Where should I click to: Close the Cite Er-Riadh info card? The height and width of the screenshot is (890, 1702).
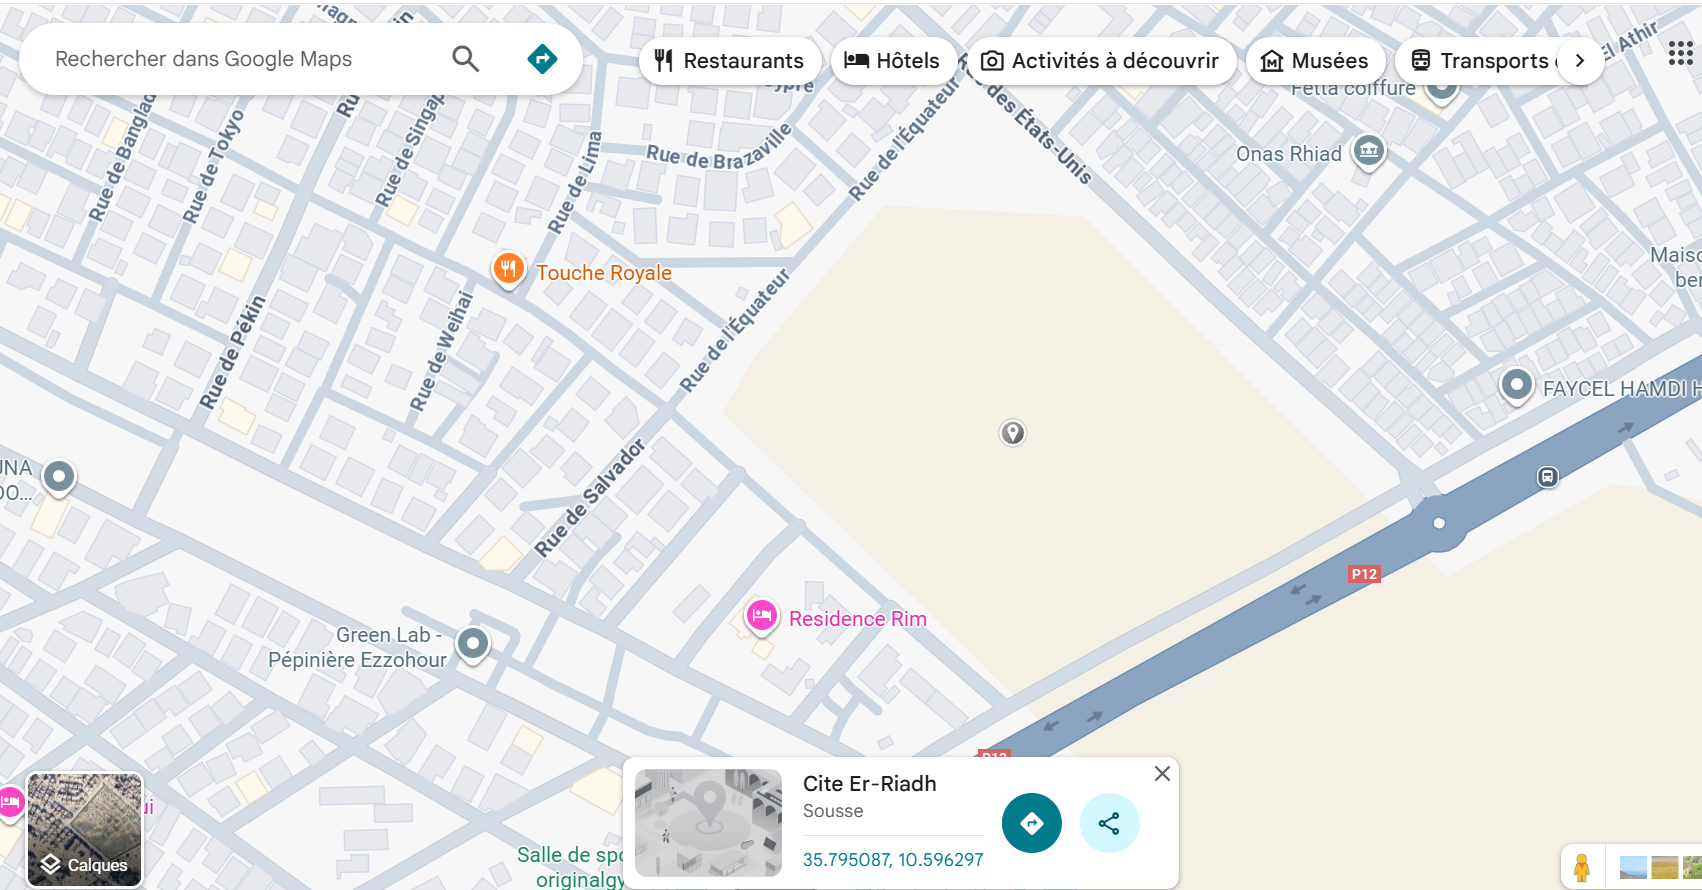1162,773
